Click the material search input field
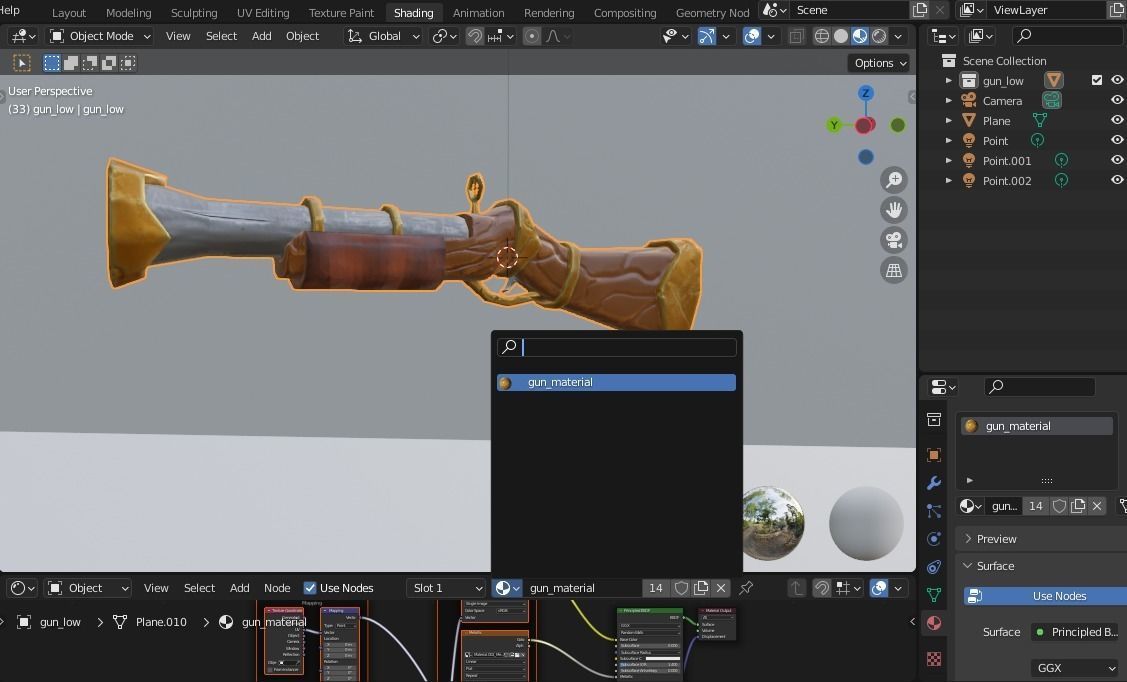 pos(616,347)
